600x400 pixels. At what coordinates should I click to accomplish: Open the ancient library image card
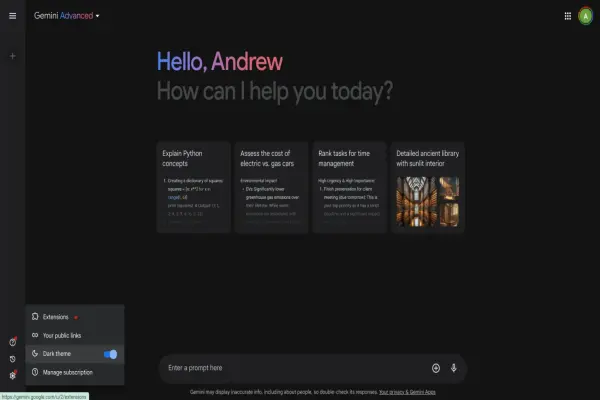[427, 187]
